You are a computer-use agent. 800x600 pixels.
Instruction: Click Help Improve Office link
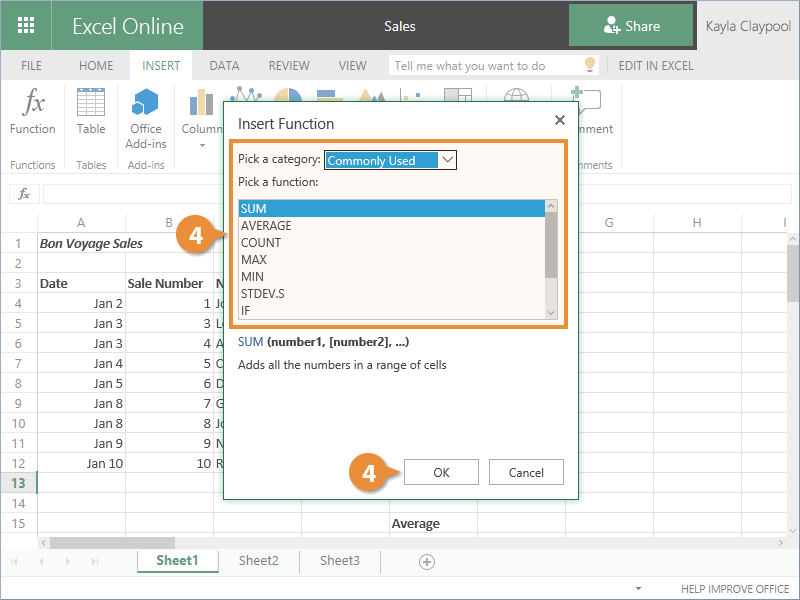[735, 590]
